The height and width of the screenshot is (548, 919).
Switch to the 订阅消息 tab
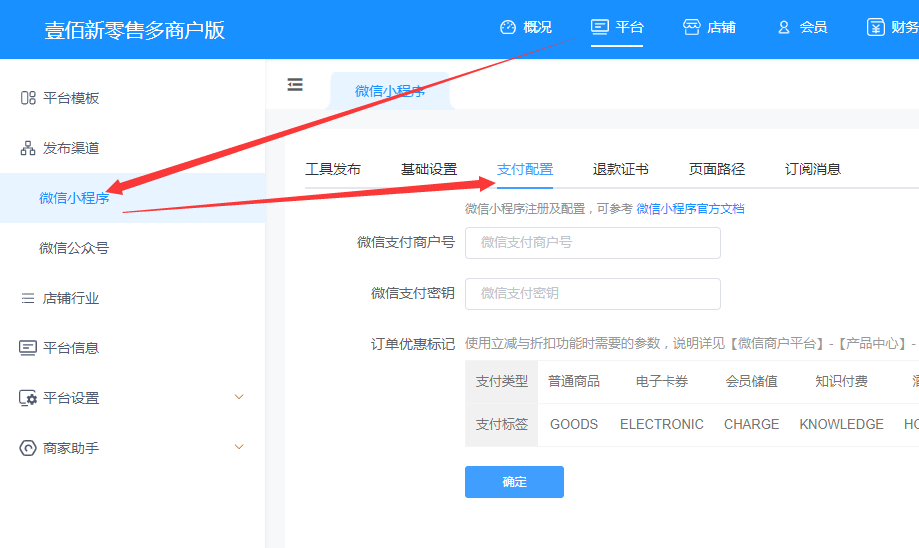tap(813, 169)
